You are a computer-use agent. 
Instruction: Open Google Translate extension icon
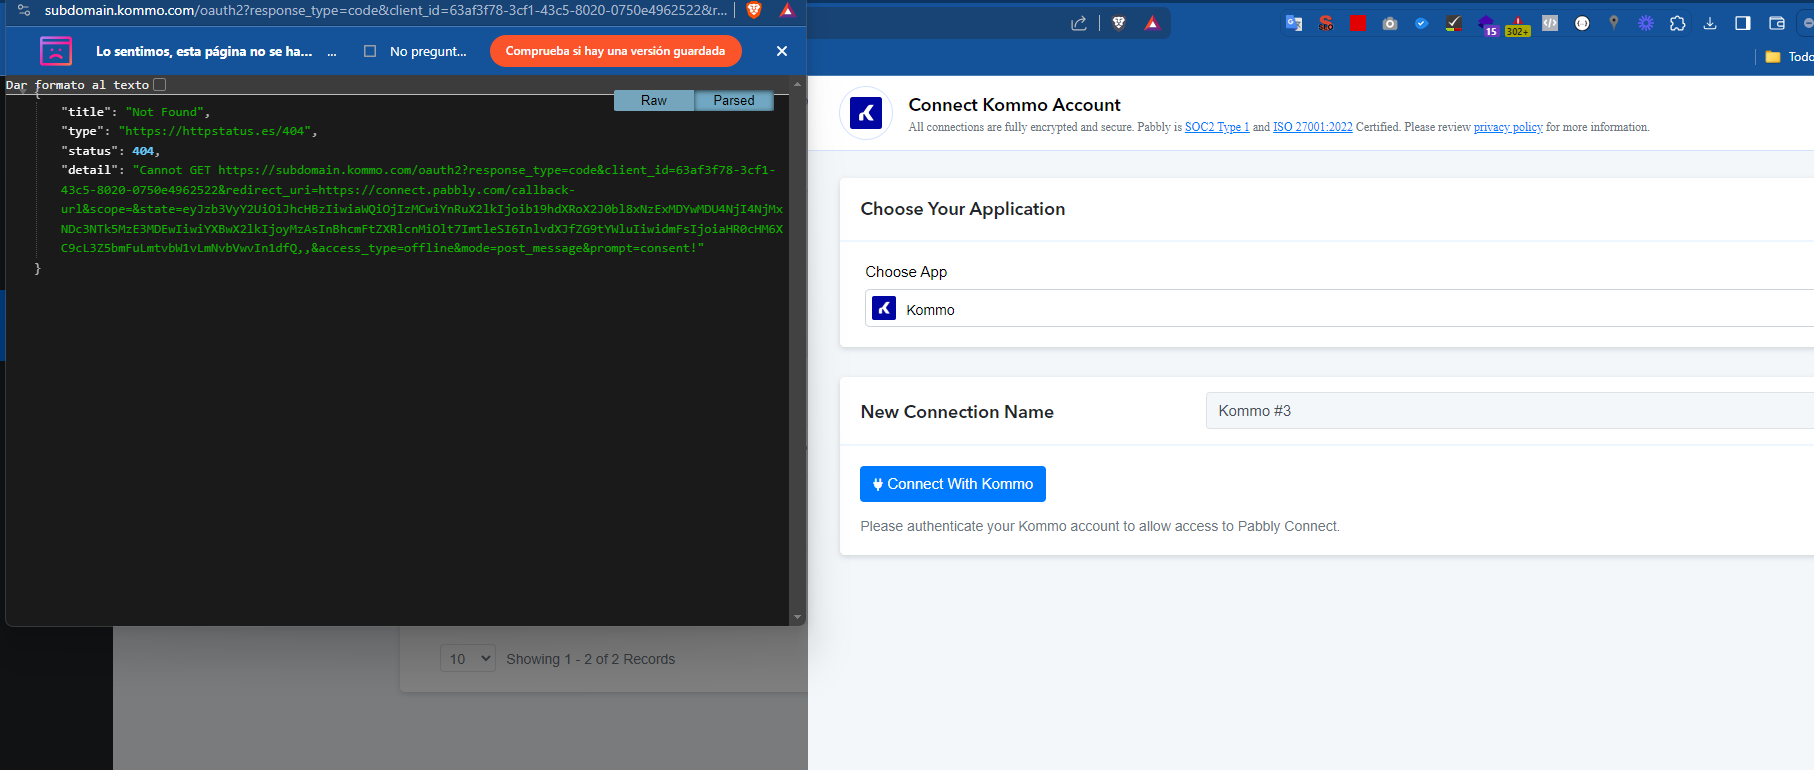[1294, 23]
